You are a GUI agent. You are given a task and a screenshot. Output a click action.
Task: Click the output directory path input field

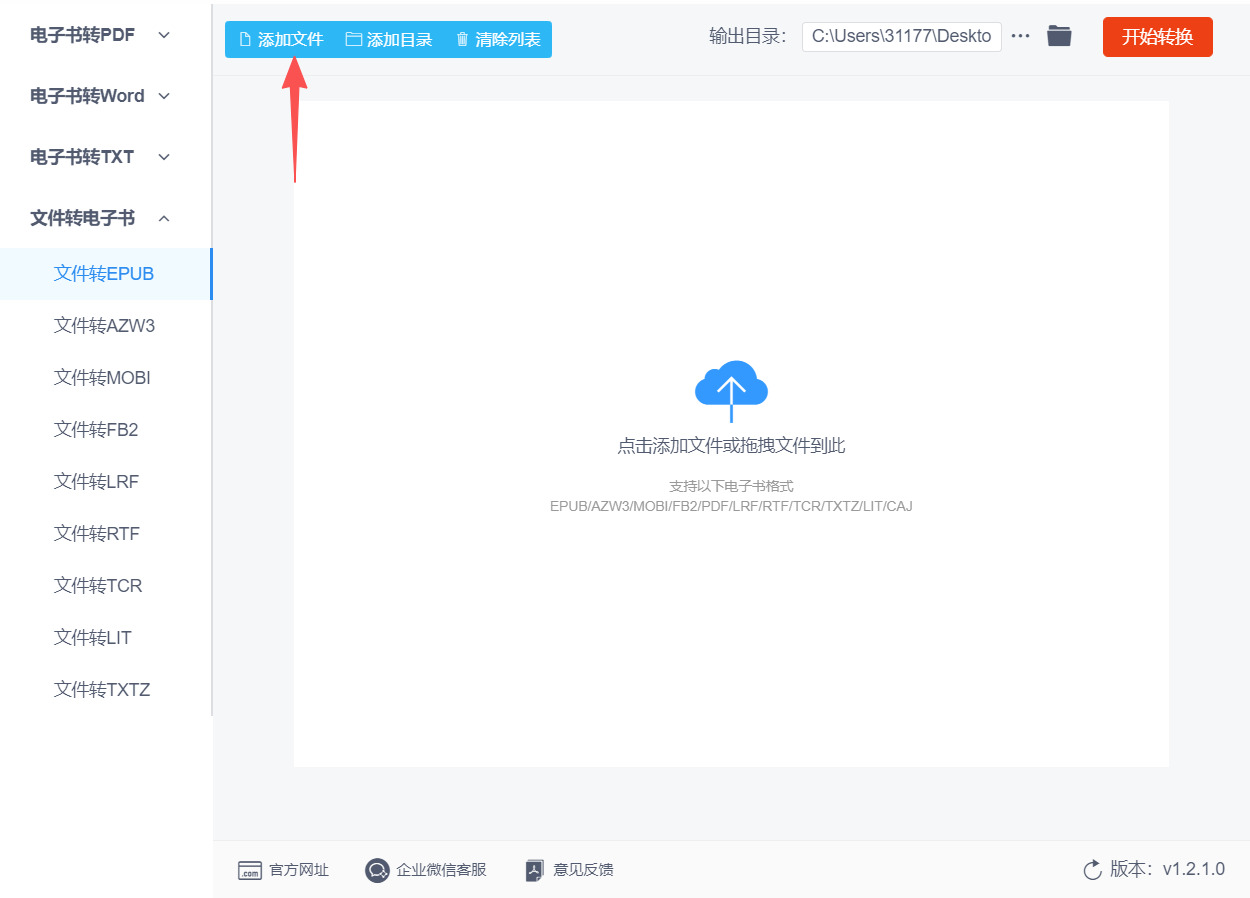(901, 36)
